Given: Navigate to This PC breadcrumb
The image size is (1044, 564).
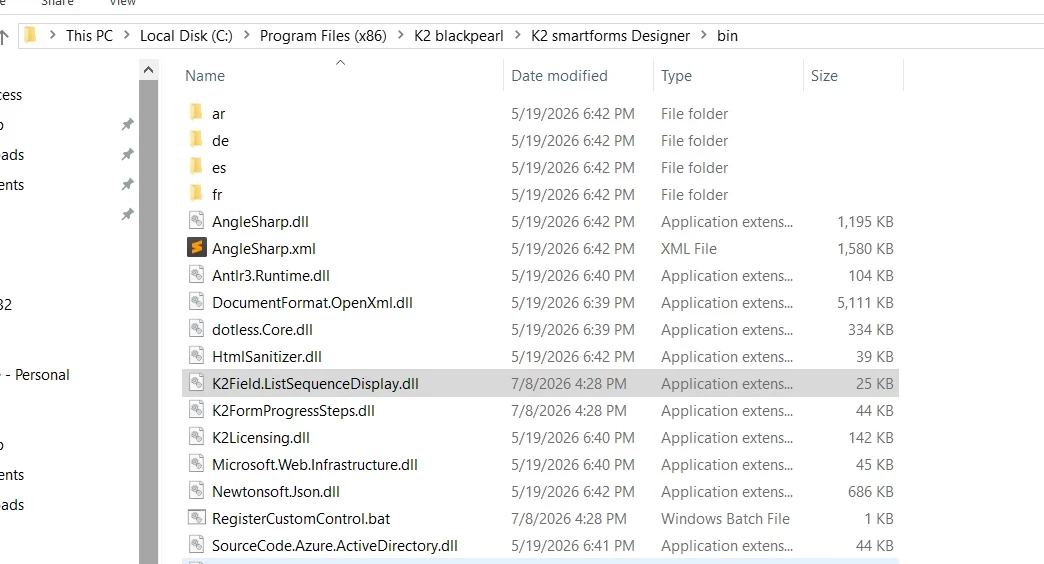Looking at the screenshot, I should pos(89,36).
